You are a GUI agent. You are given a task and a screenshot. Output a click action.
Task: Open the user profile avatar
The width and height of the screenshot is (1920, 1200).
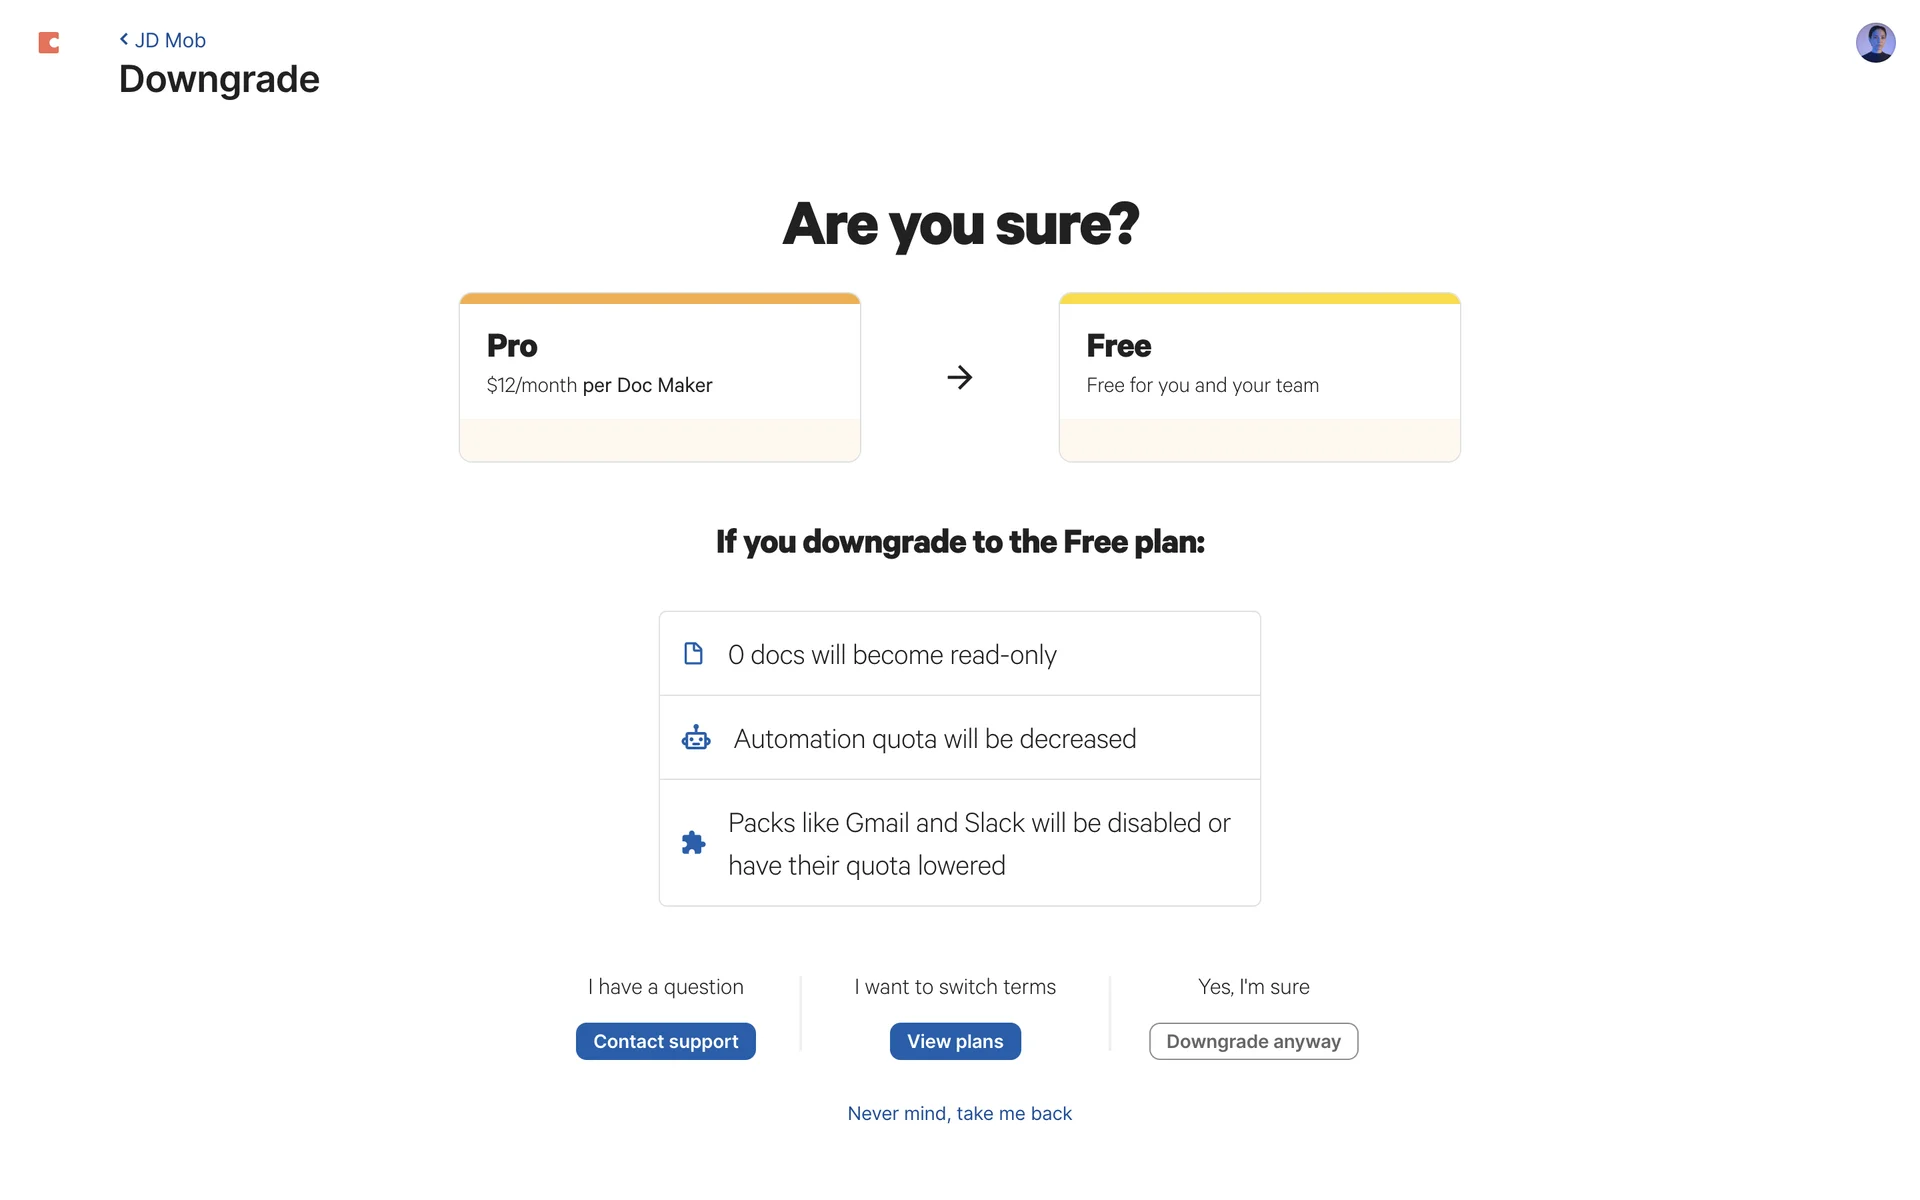1875,43
